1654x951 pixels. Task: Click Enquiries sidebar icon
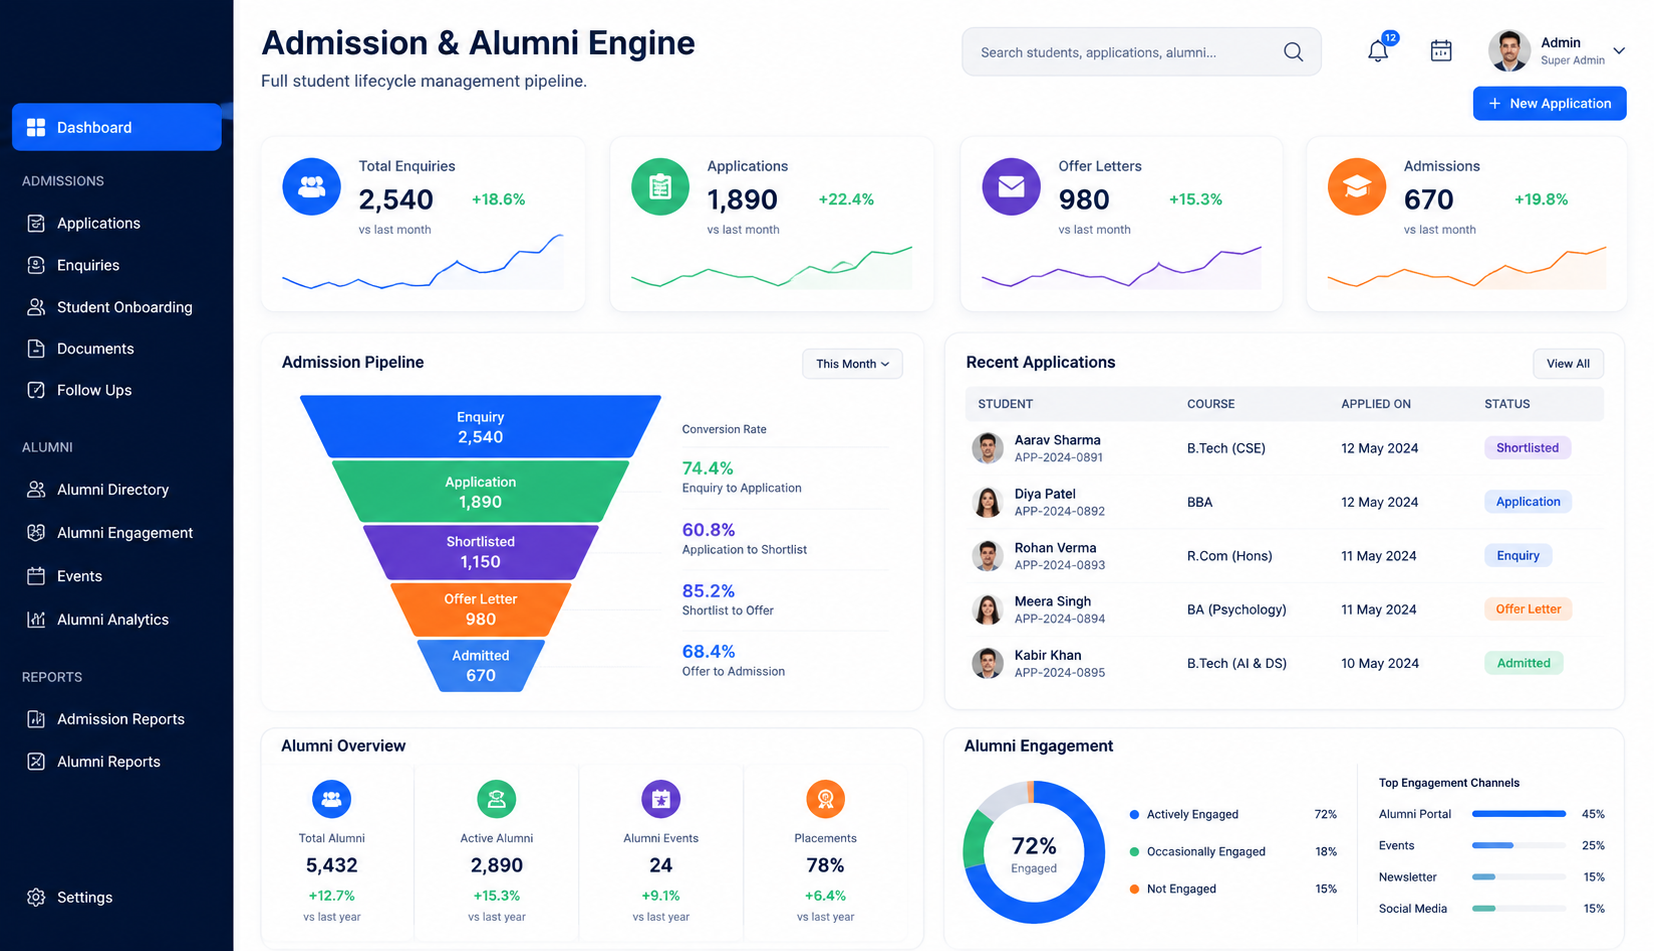click(x=36, y=265)
